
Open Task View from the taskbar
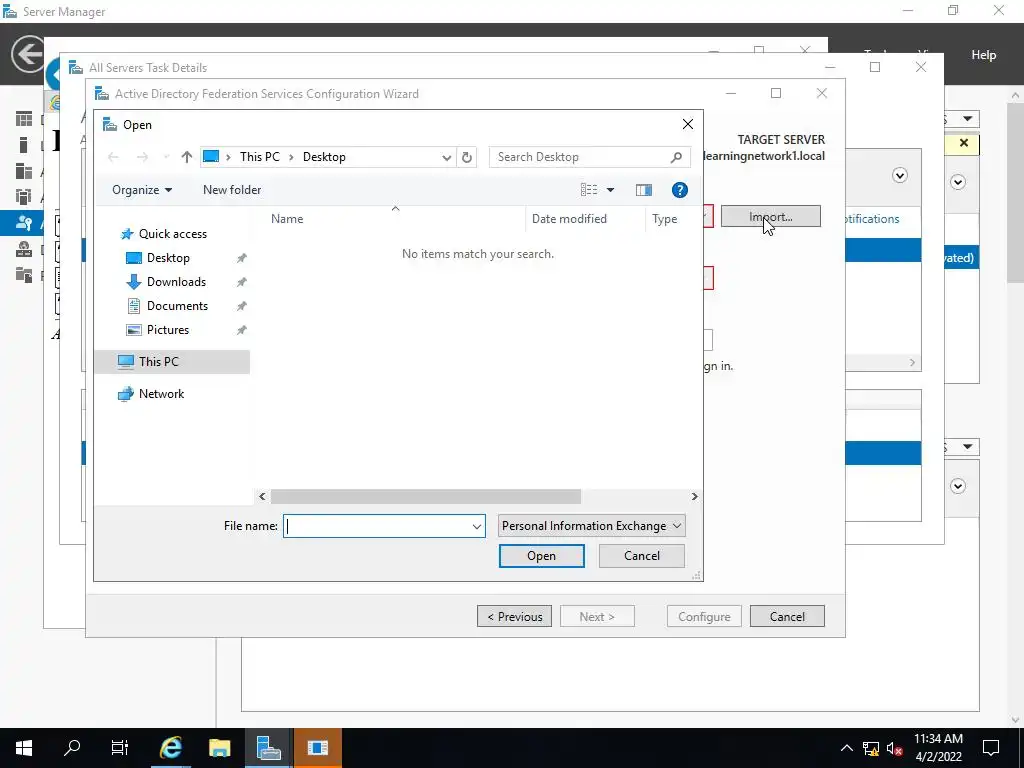(120, 748)
